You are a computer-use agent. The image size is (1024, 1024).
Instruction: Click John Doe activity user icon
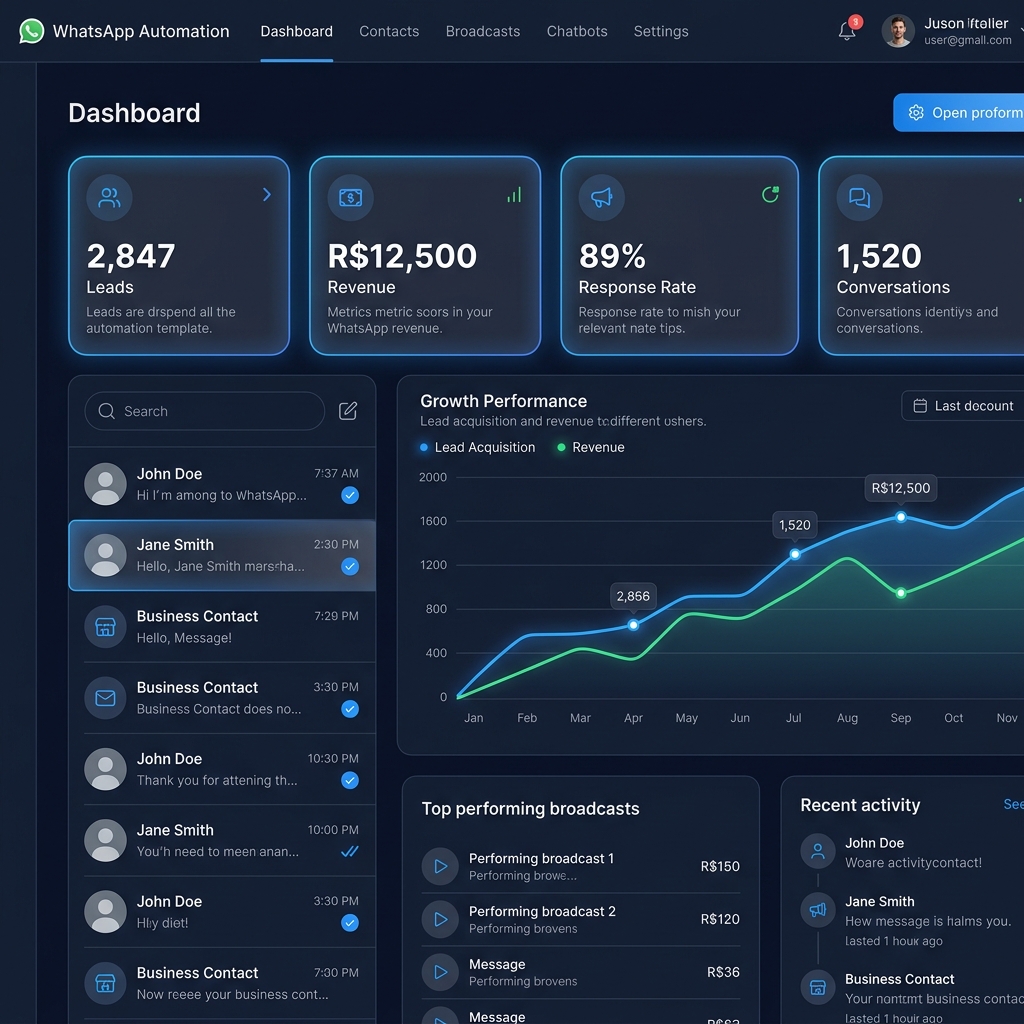pyautogui.click(x=818, y=851)
